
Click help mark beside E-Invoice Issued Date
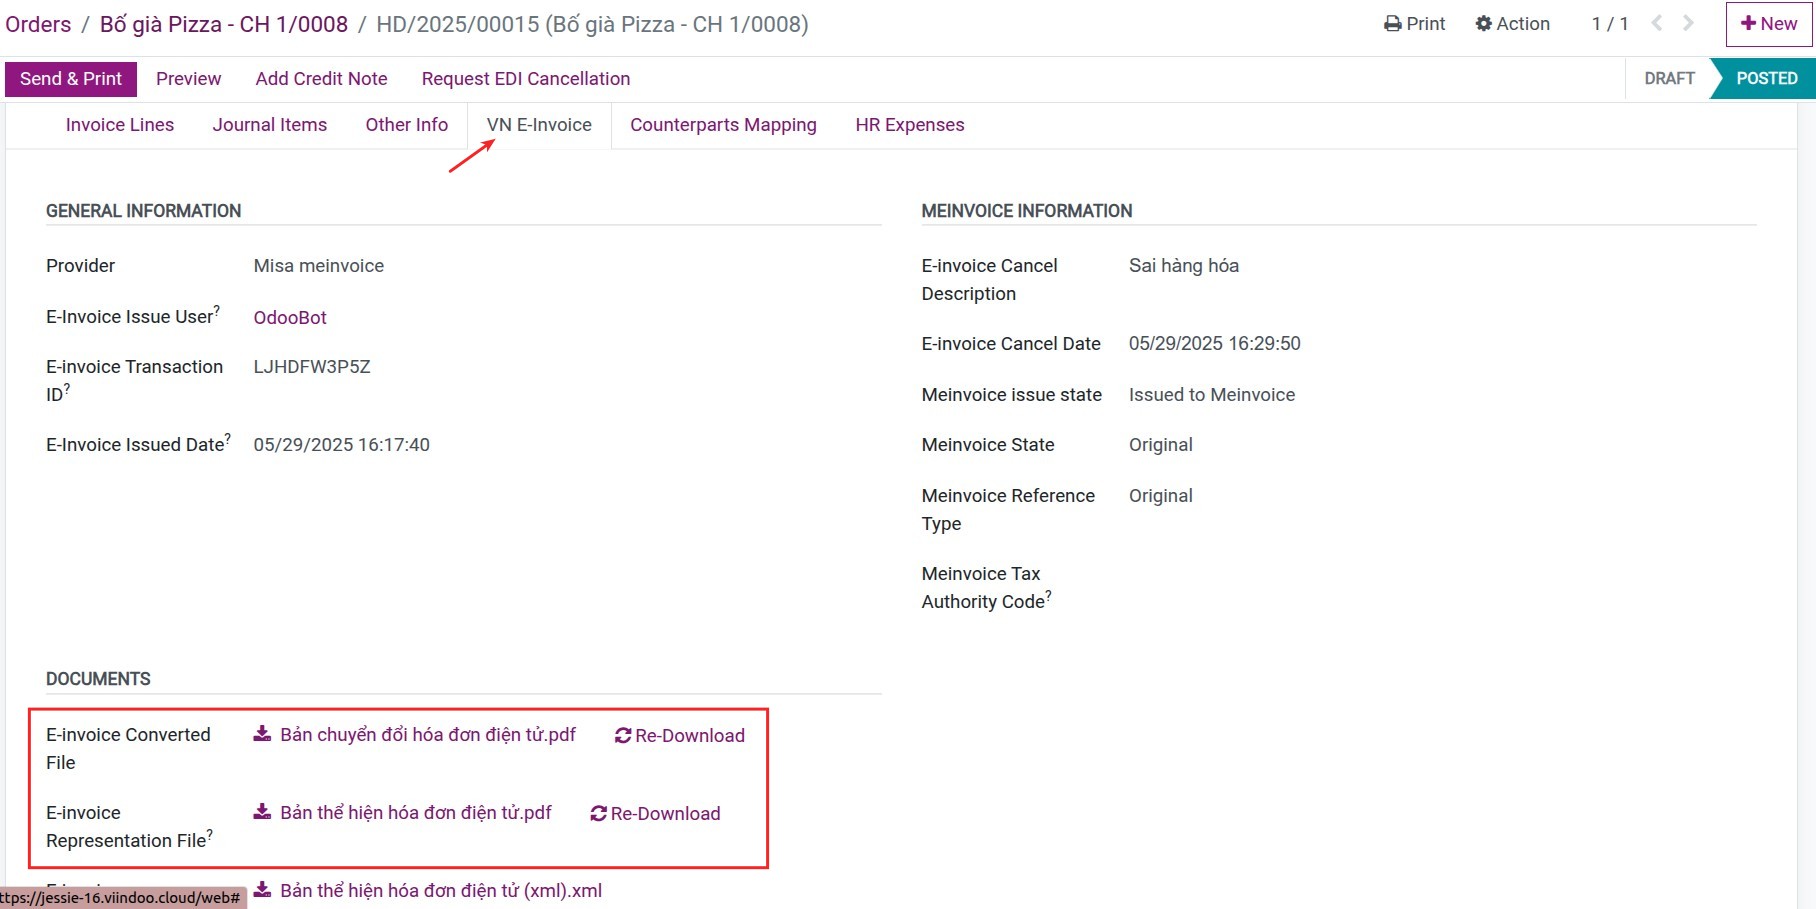(228, 438)
